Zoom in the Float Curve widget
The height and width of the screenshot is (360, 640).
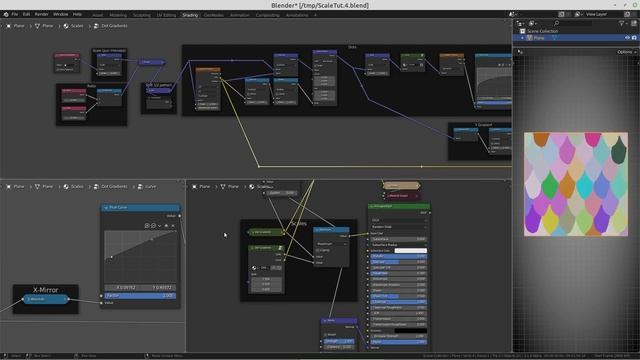(147, 225)
